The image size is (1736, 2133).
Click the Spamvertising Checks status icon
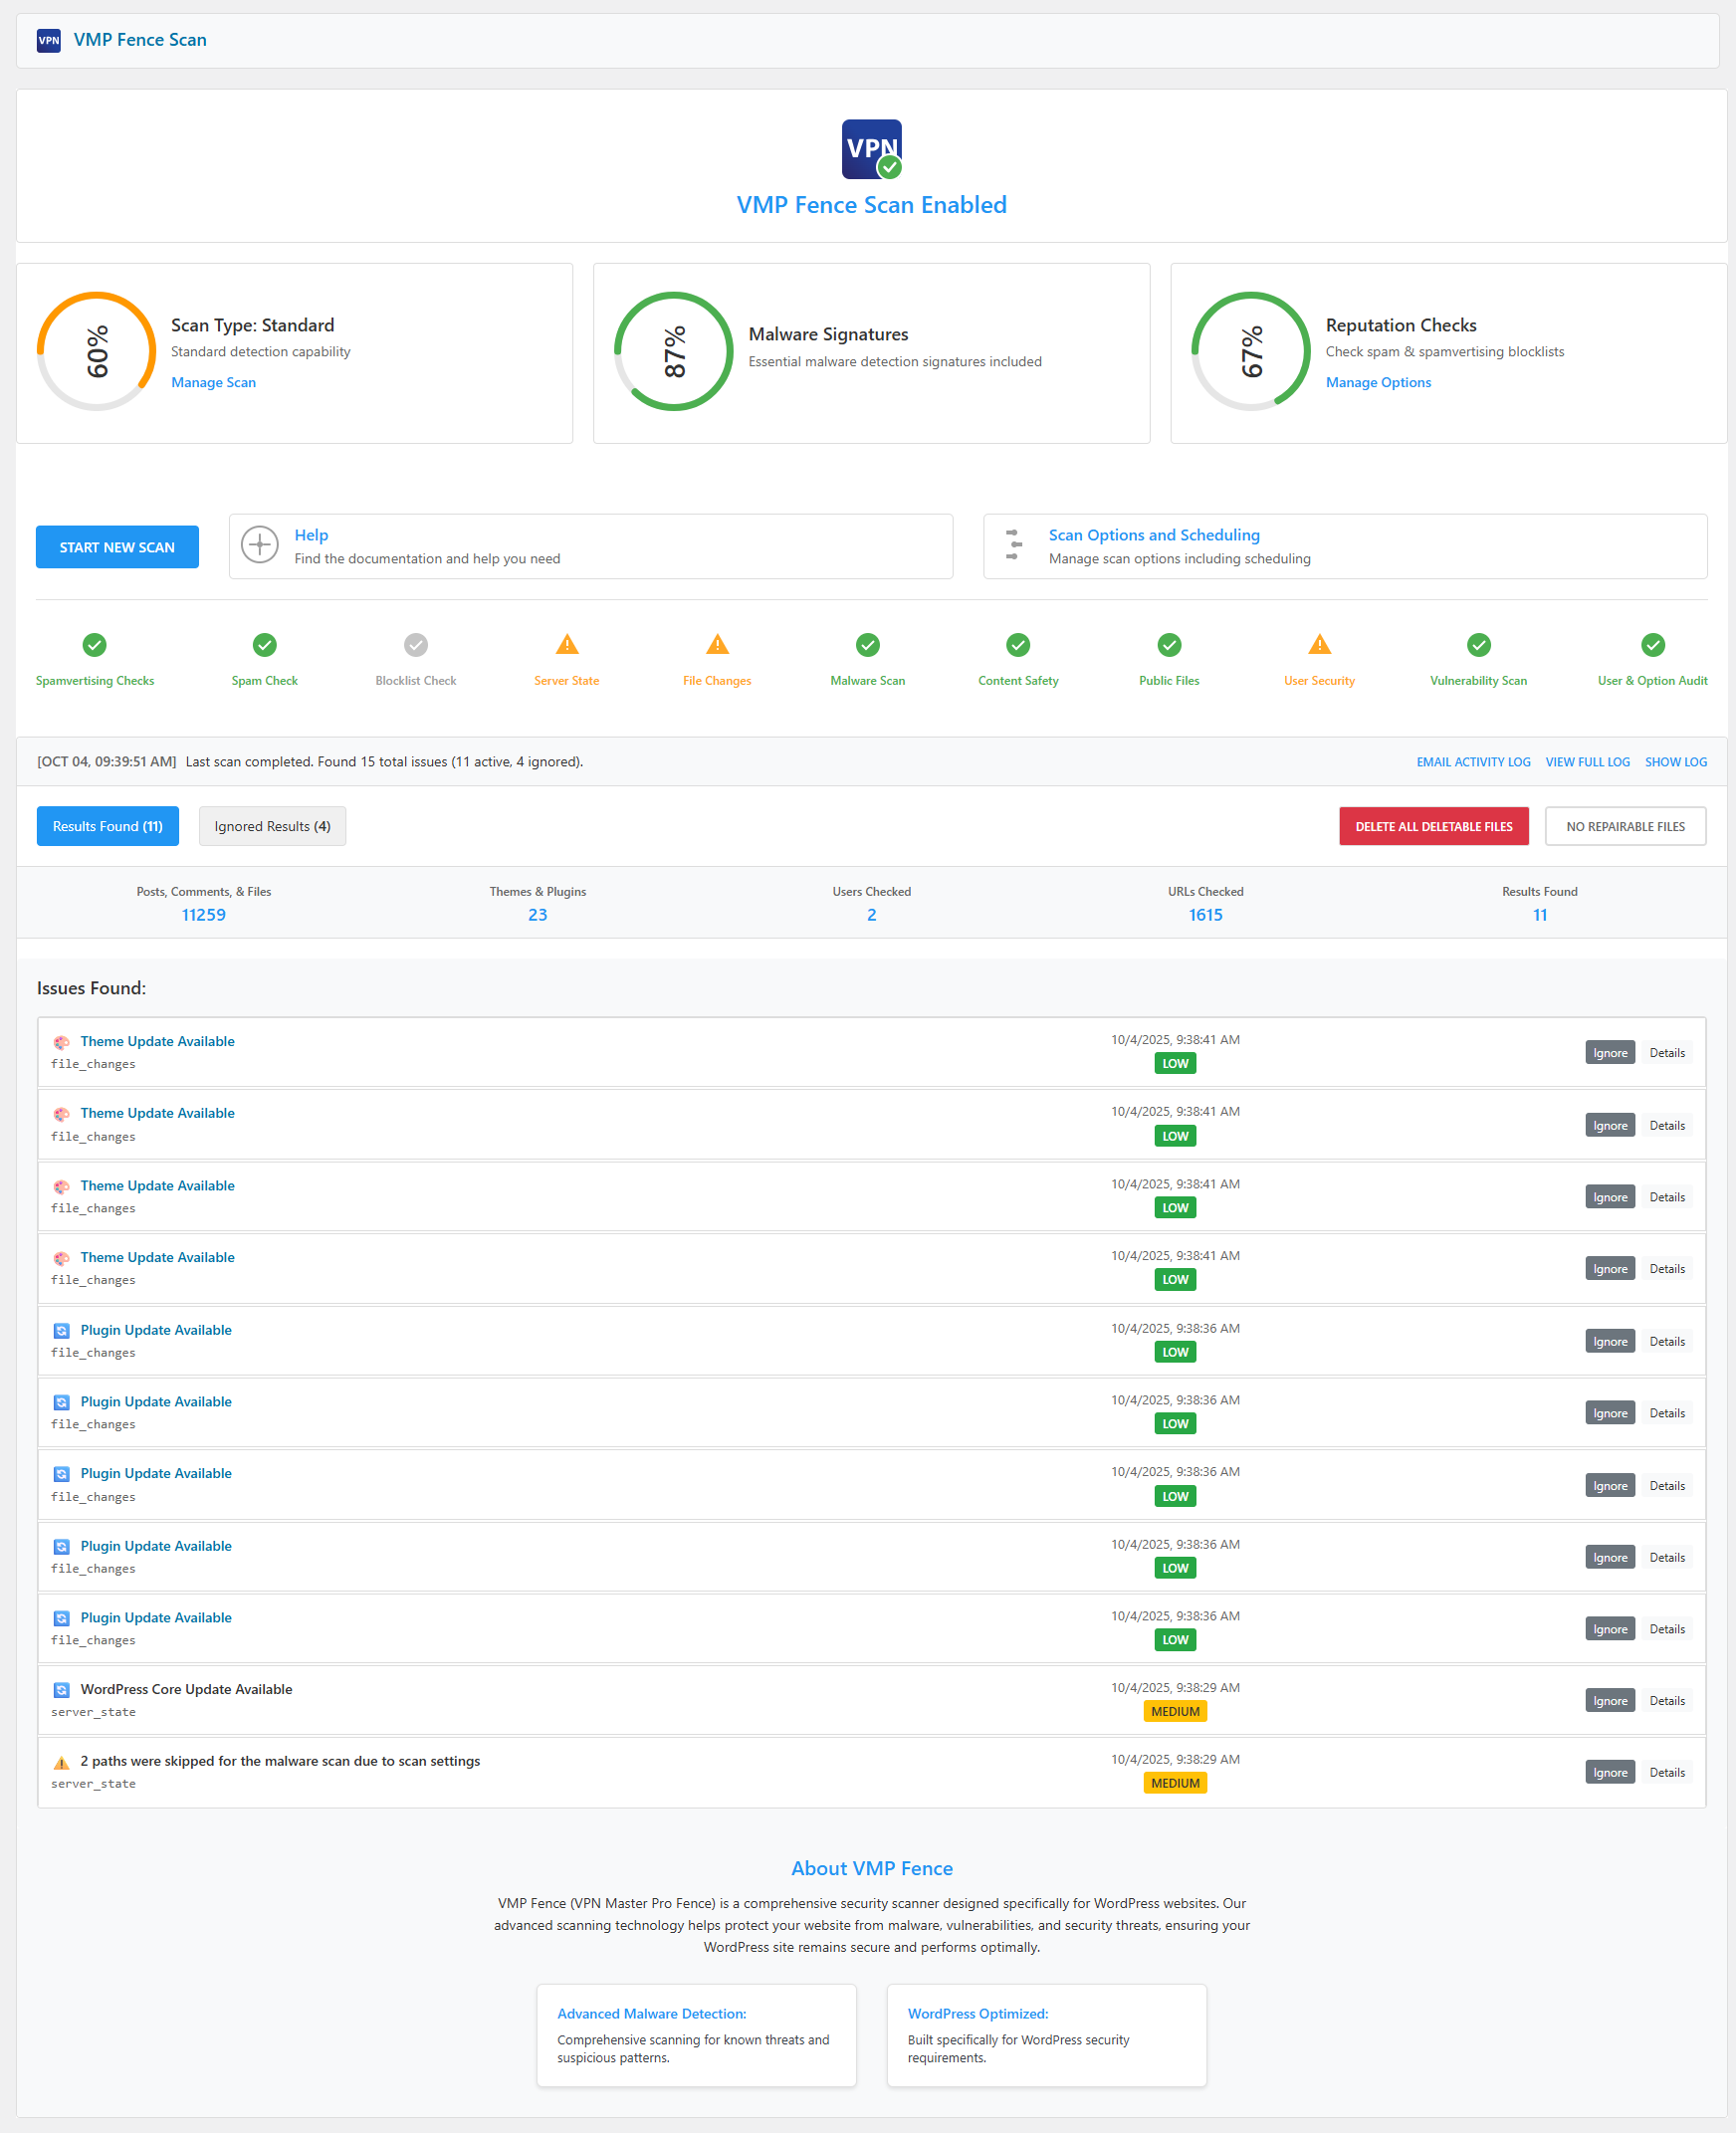95,645
